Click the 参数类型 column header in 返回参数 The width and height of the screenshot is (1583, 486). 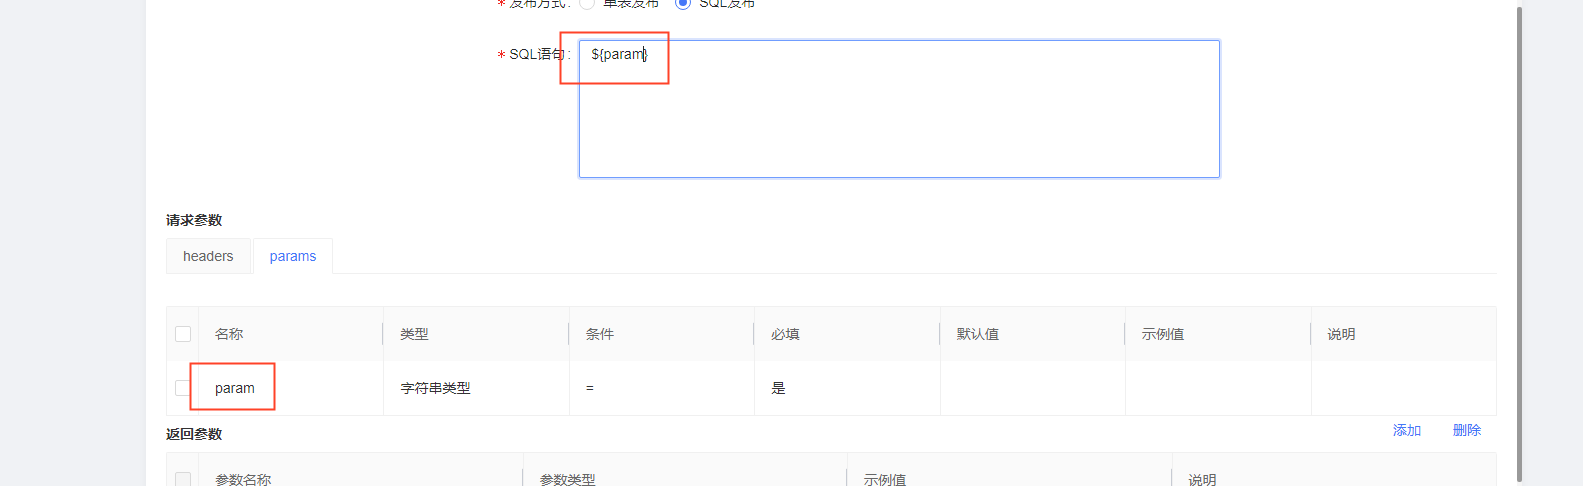click(x=567, y=479)
